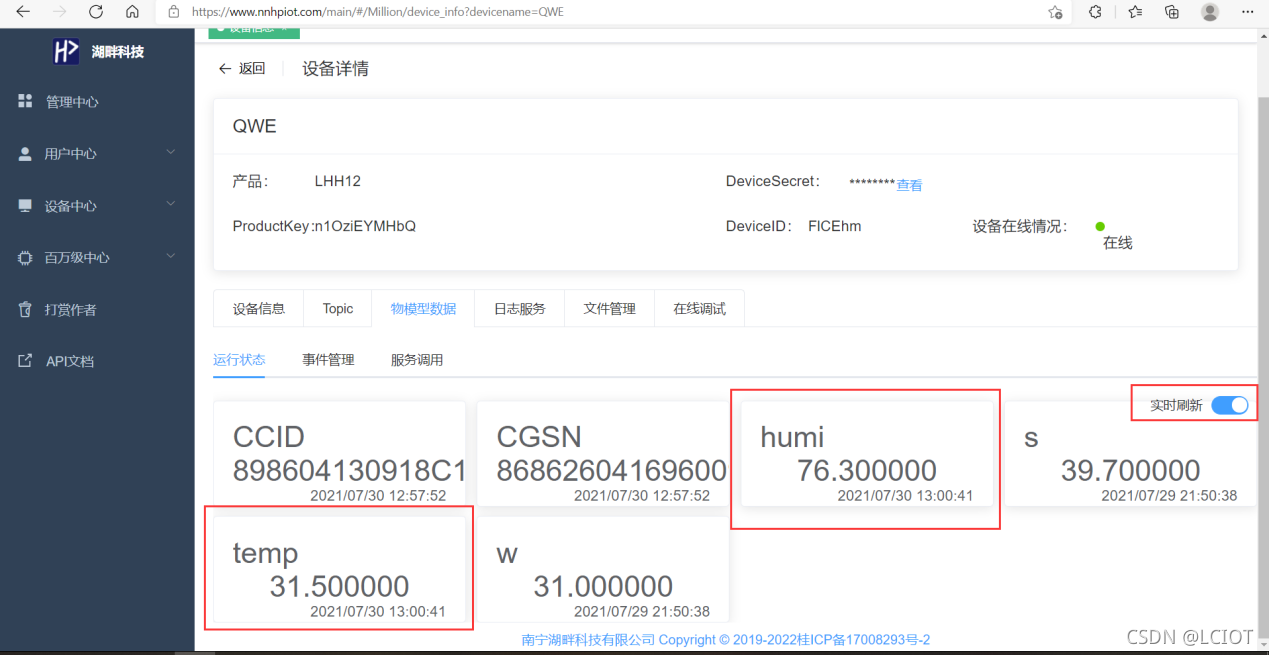Image resolution: width=1269 pixels, height=655 pixels.
Task: Expand the 用户中心 submenu chevron
Action: [x=170, y=152]
